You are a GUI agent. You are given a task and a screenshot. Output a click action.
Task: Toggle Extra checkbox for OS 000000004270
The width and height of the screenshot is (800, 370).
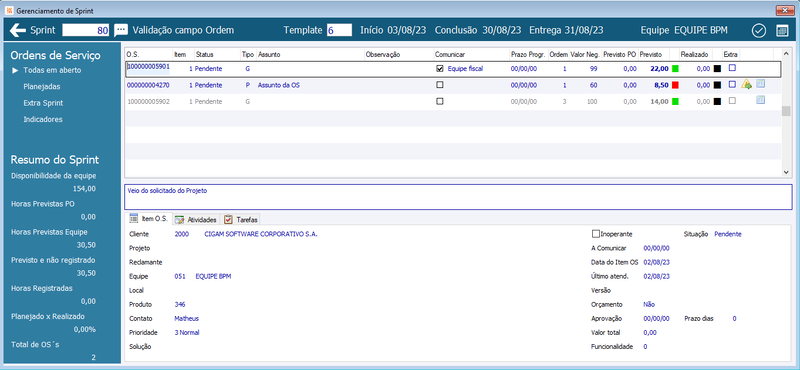tap(732, 84)
